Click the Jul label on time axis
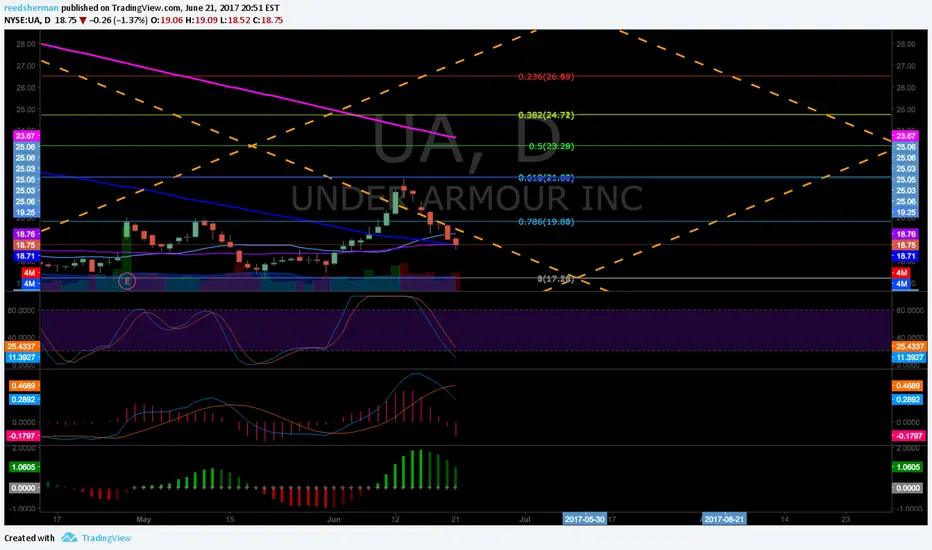This screenshot has height=550, width=932. [x=524, y=519]
